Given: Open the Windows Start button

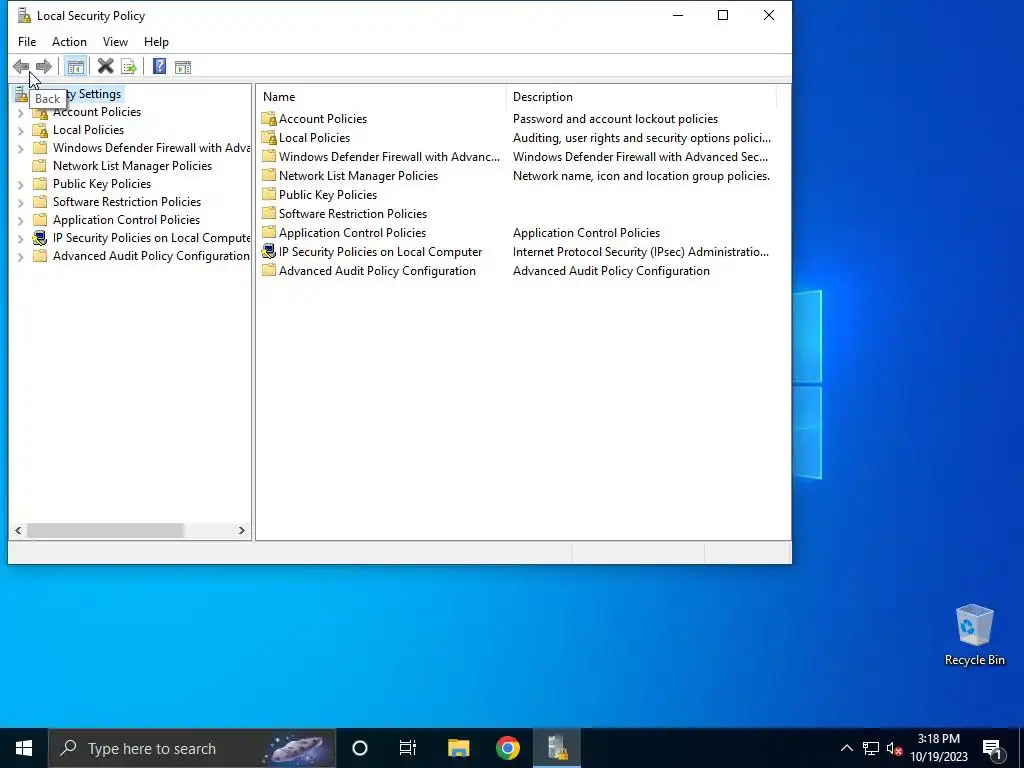Looking at the screenshot, I should click(x=24, y=748).
